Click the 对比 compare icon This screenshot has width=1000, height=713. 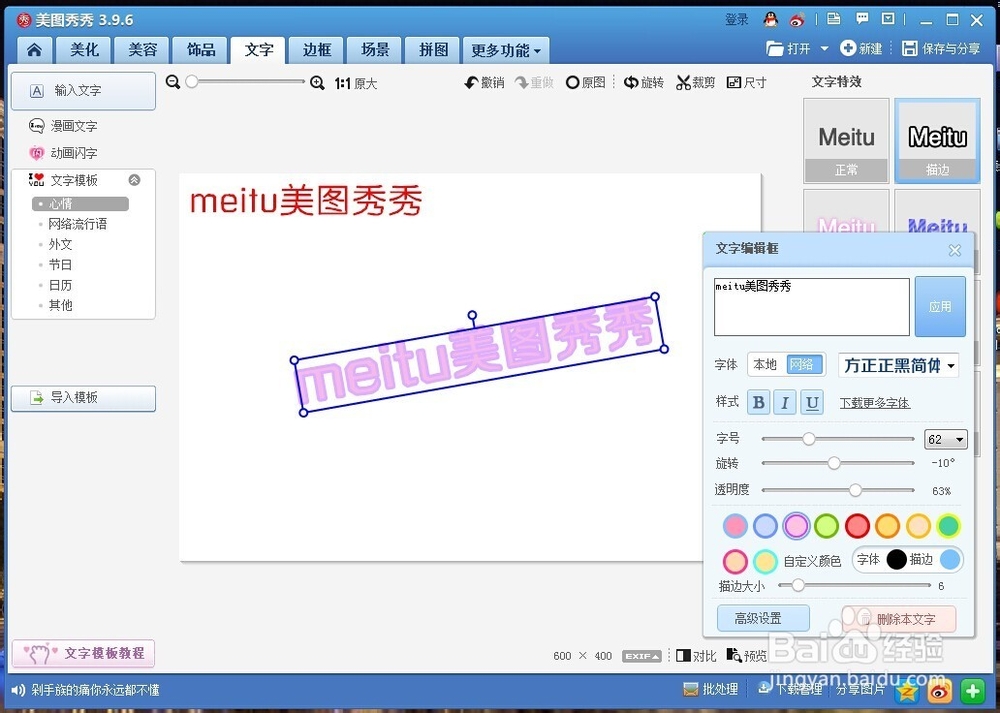tap(696, 656)
